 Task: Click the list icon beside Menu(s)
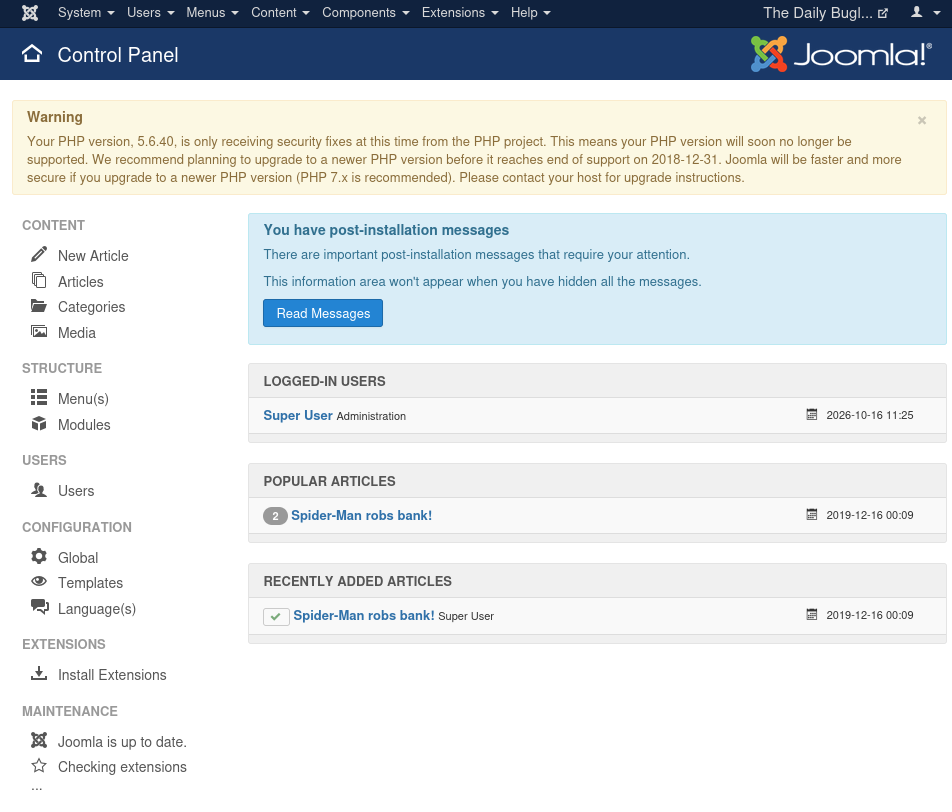(39, 397)
